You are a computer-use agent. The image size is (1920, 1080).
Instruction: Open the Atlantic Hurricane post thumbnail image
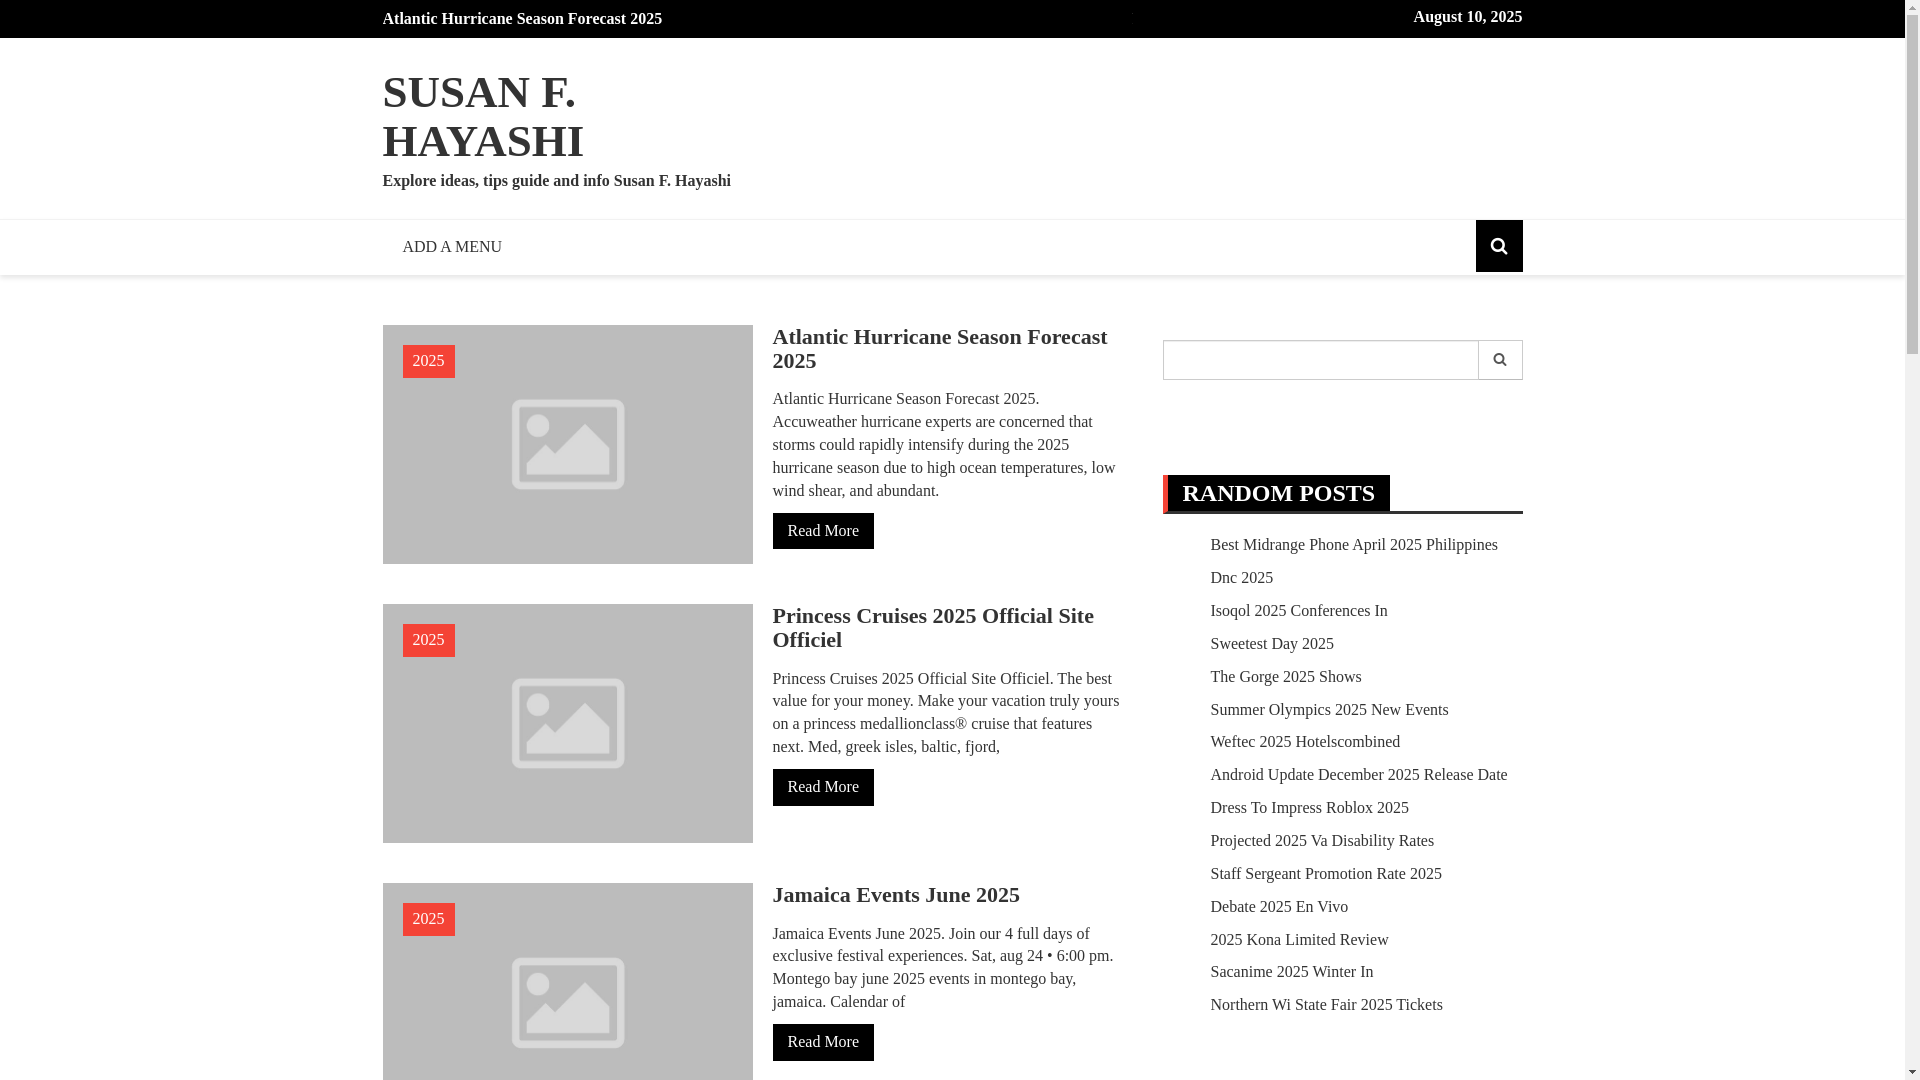pyautogui.click(x=567, y=444)
